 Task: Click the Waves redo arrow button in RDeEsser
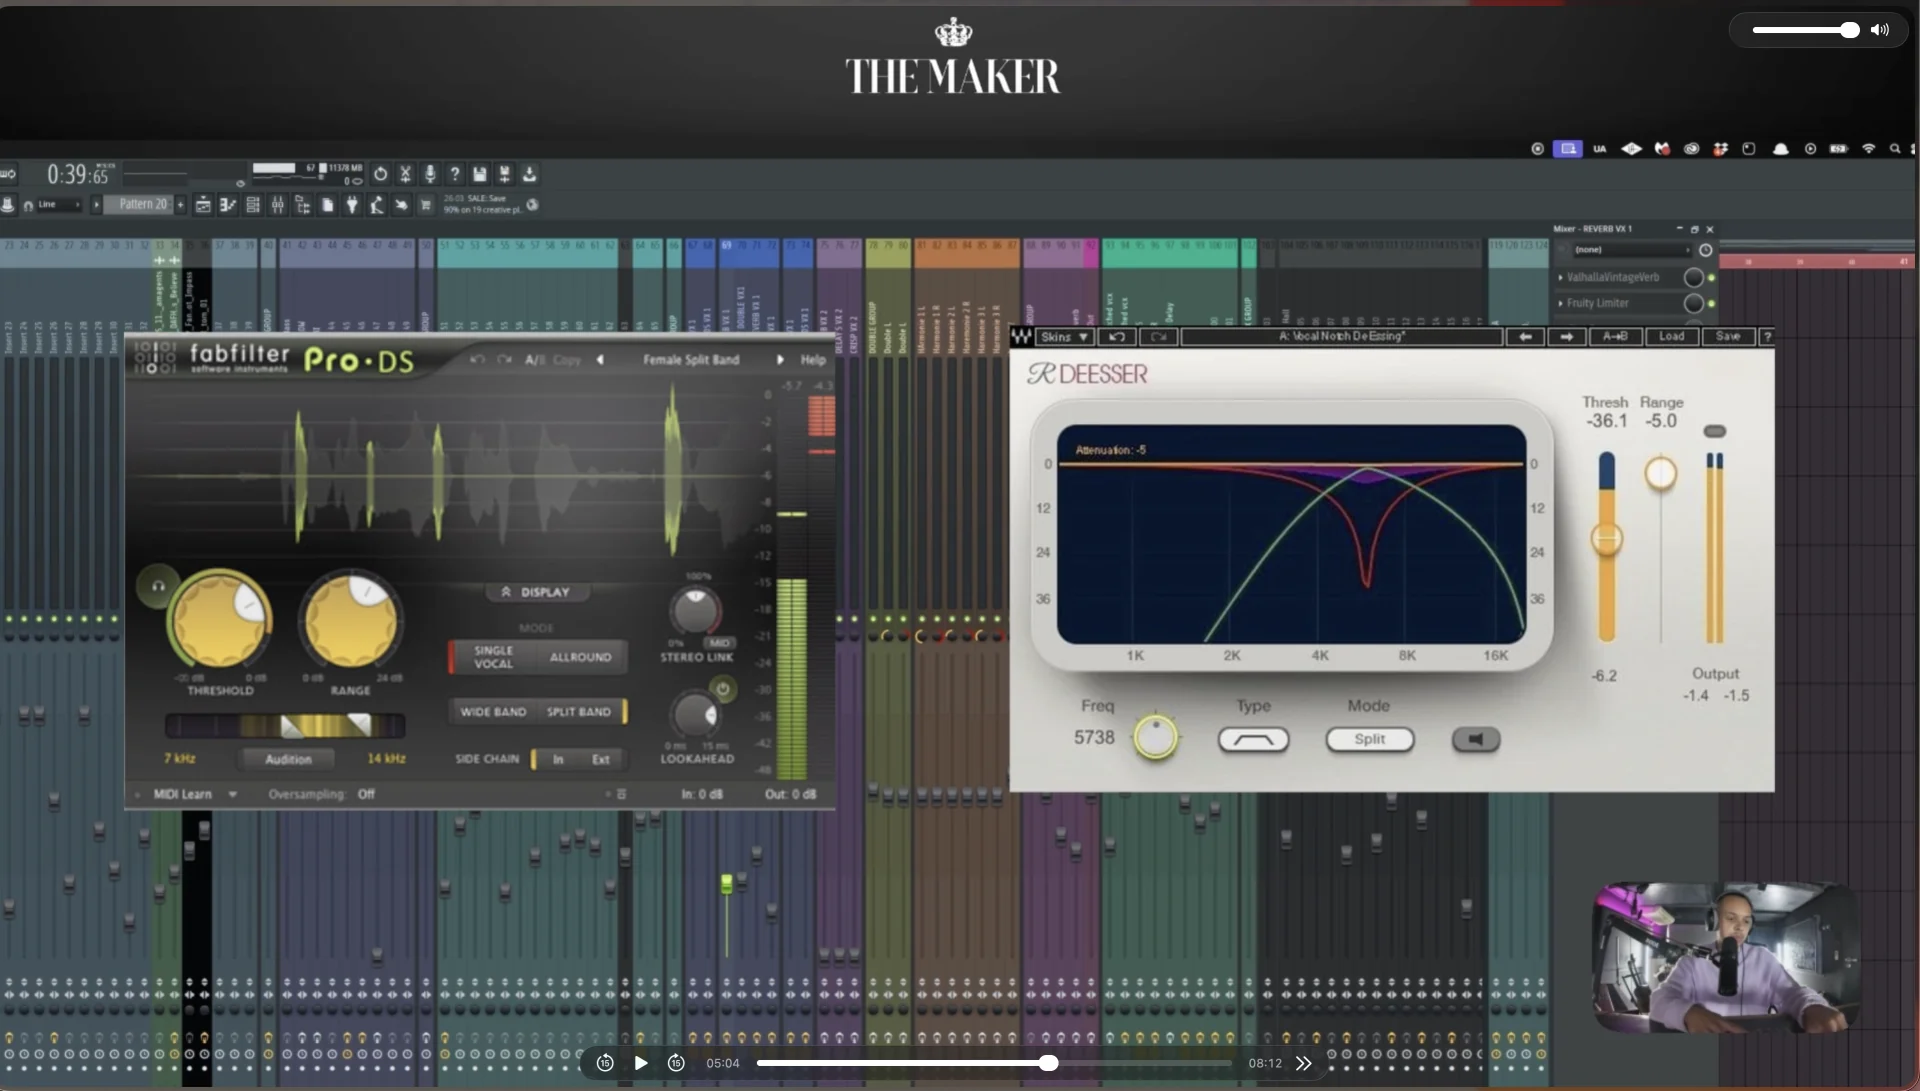pyautogui.click(x=1158, y=337)
